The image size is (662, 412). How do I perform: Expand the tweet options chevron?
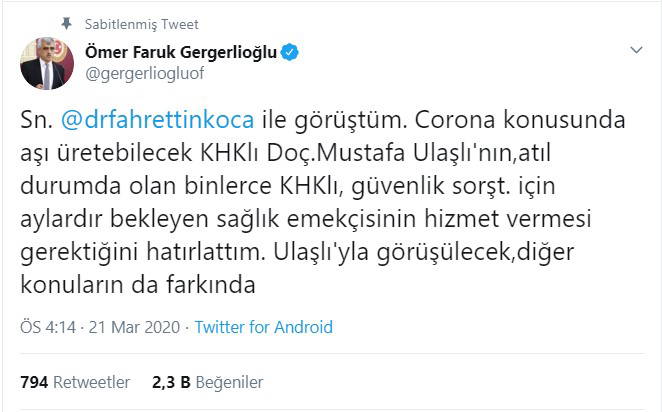pyautogui.click(x=636, y=49)
